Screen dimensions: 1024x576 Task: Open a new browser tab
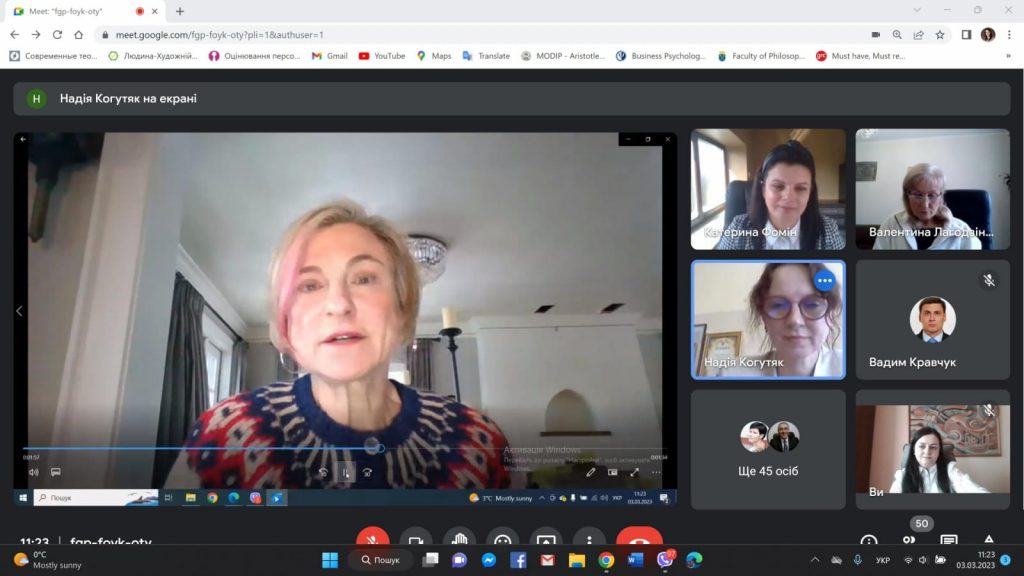[x=180, y=11]
